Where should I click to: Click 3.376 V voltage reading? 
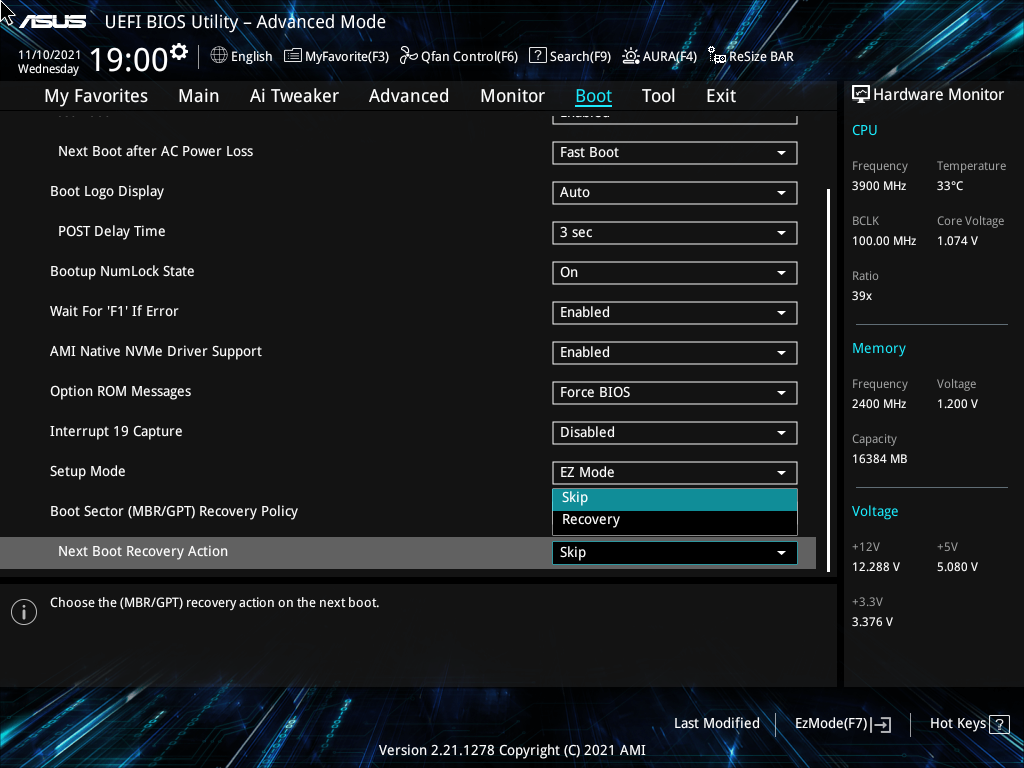click(x=872, y=622)
